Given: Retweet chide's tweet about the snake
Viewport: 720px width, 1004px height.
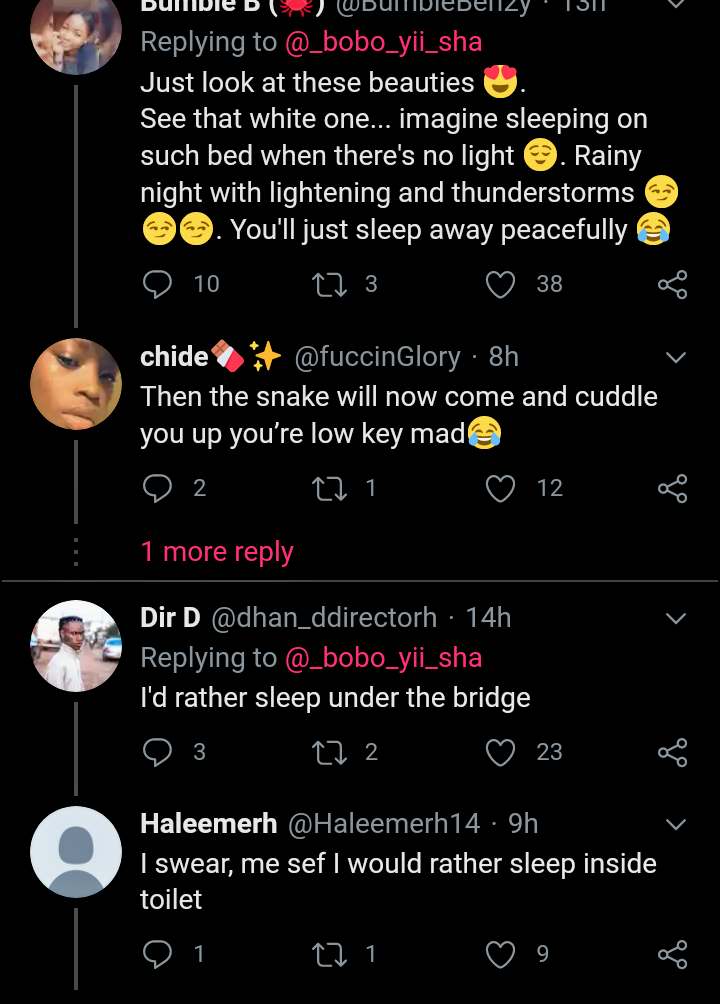Looking at the screenshot, I should click(327, 488).
